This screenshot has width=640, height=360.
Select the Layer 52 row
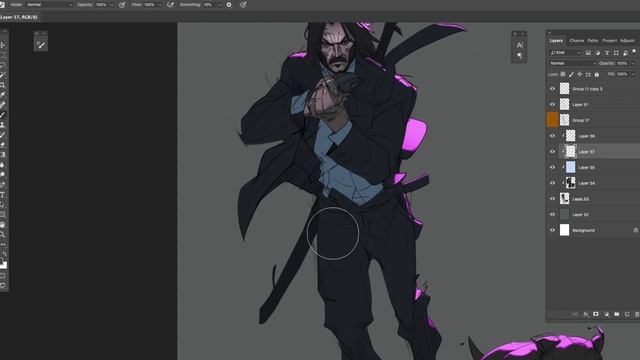[593, 214]
